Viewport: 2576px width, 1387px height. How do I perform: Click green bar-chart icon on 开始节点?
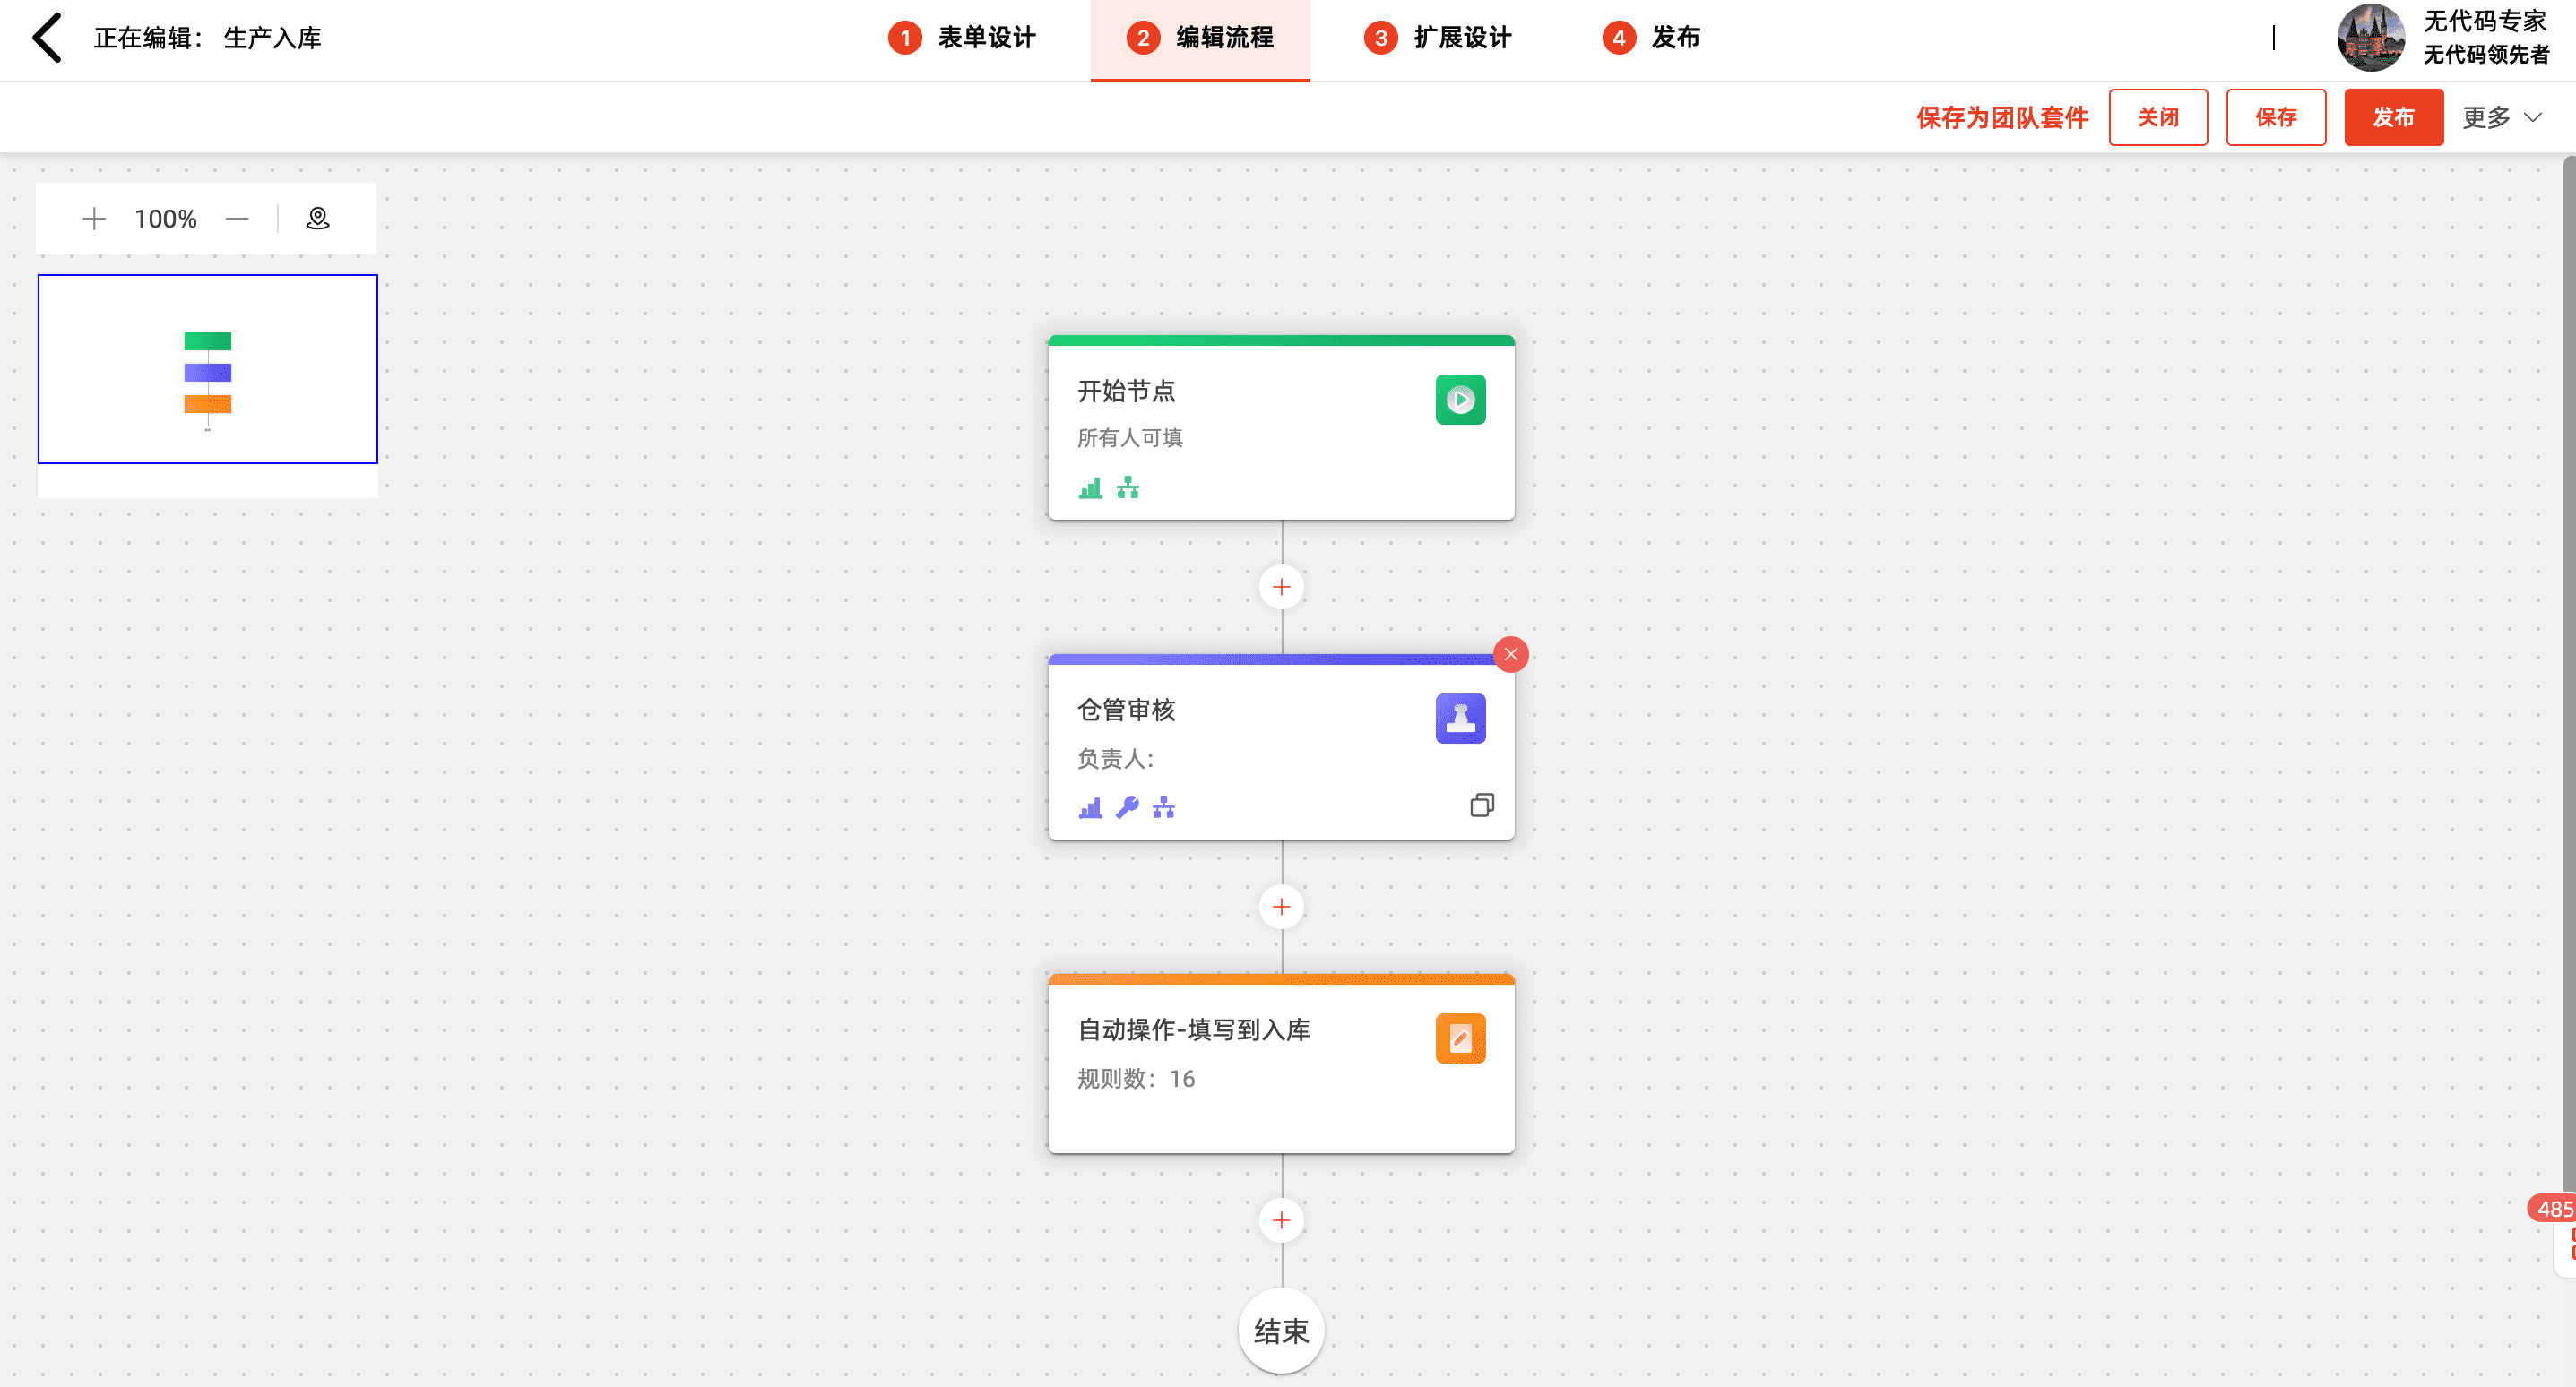(x=1090, y=488)
